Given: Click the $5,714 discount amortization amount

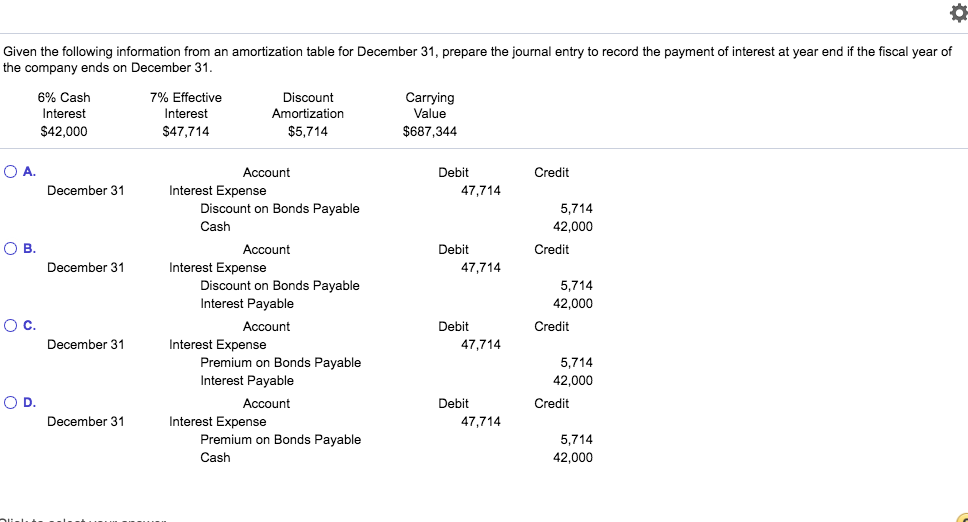Looking at the screenshot, I should 307,131.
